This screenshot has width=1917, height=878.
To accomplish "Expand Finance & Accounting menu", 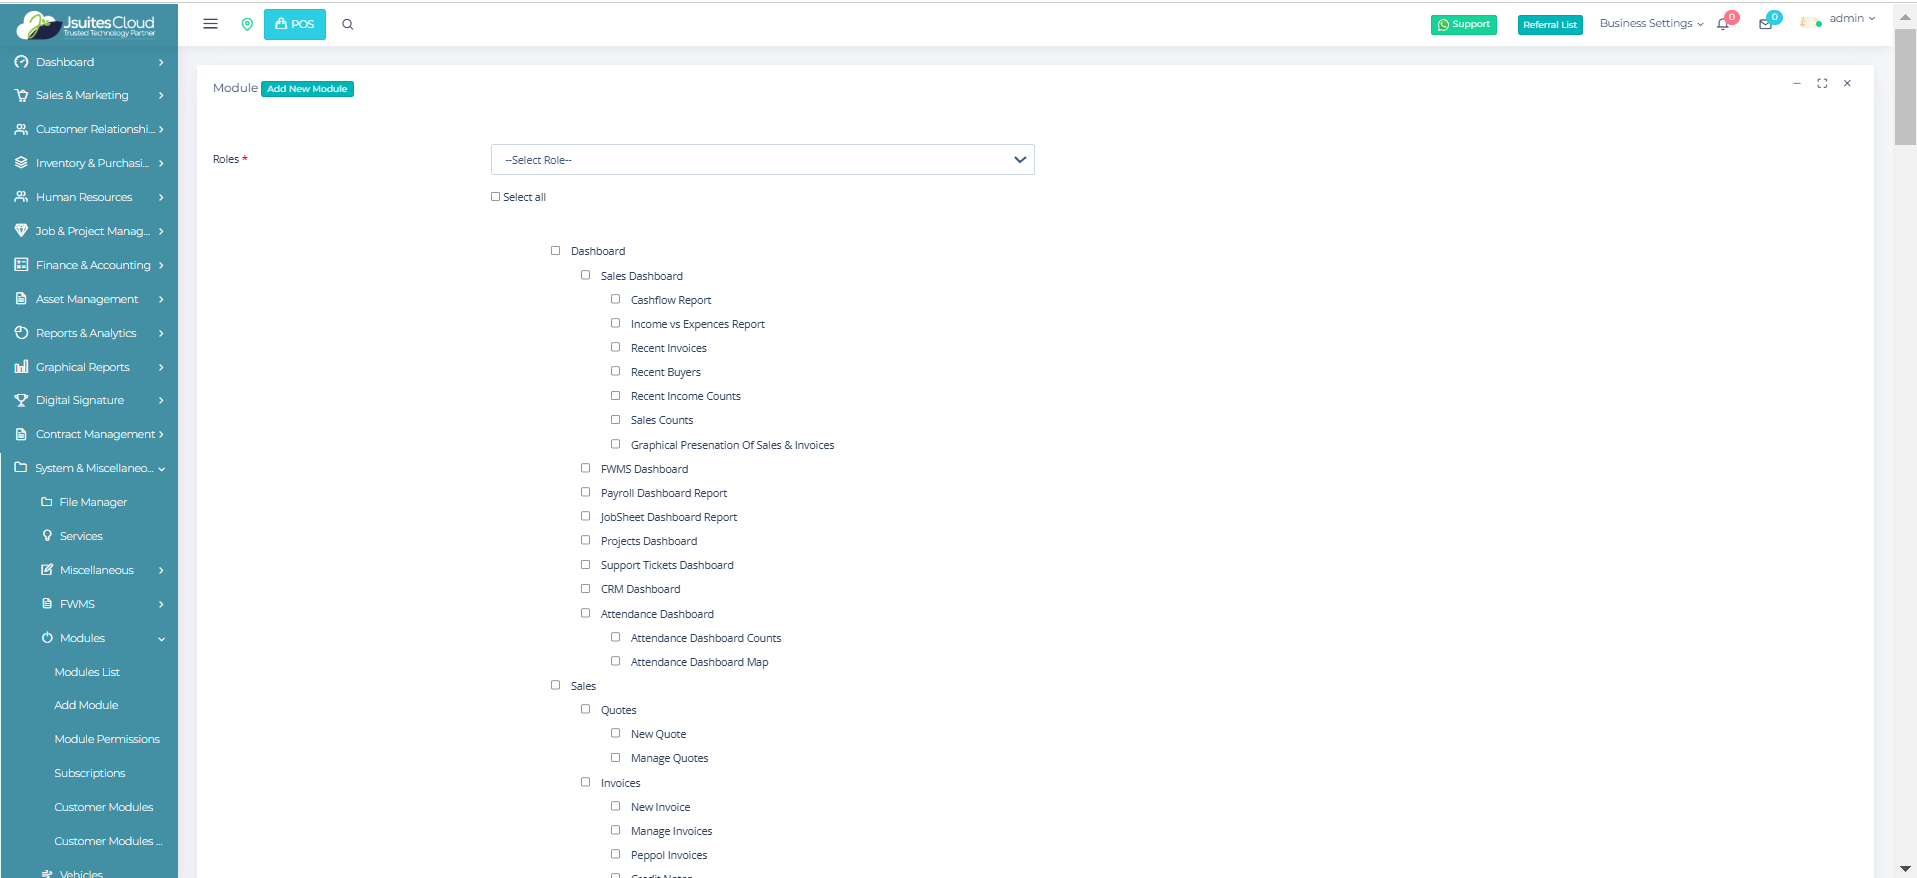I will 92,265.
